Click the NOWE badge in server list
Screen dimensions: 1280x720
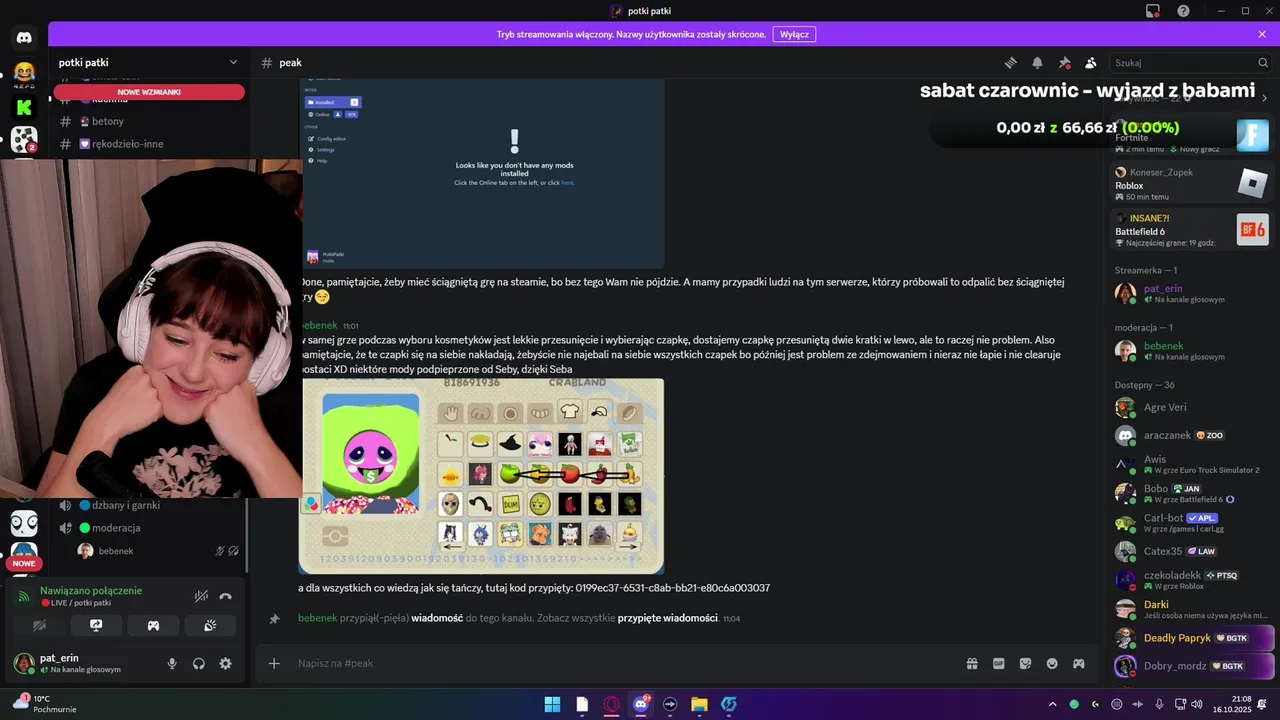[24, 563]
